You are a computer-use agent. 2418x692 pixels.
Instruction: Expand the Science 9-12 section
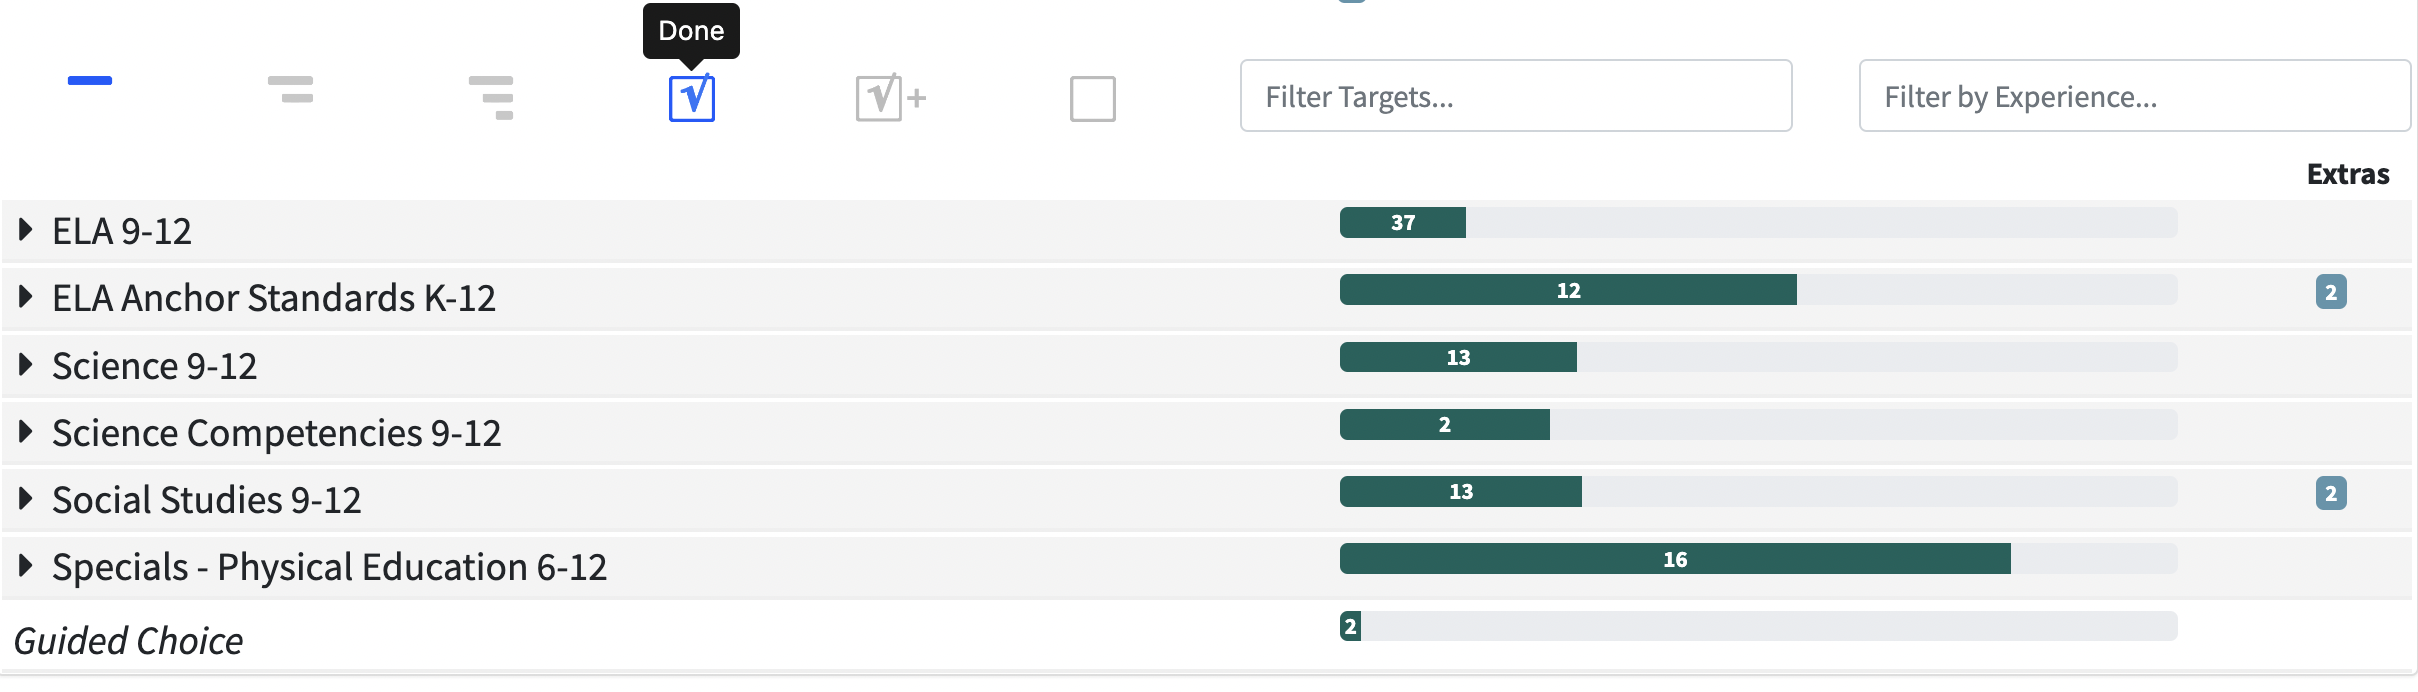point(26,365)
